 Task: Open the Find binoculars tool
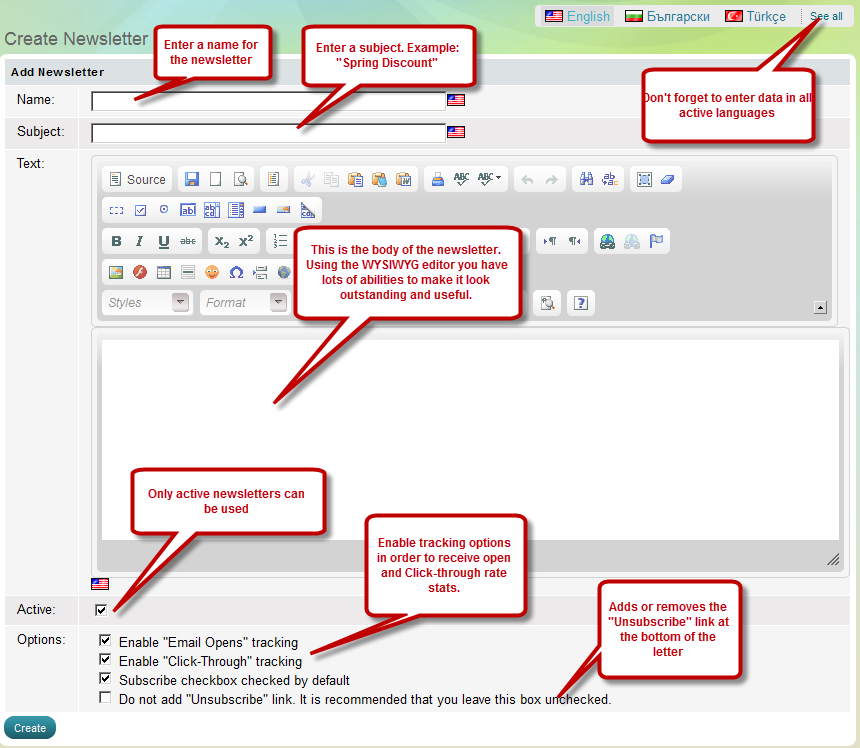(x=587, y=180)
